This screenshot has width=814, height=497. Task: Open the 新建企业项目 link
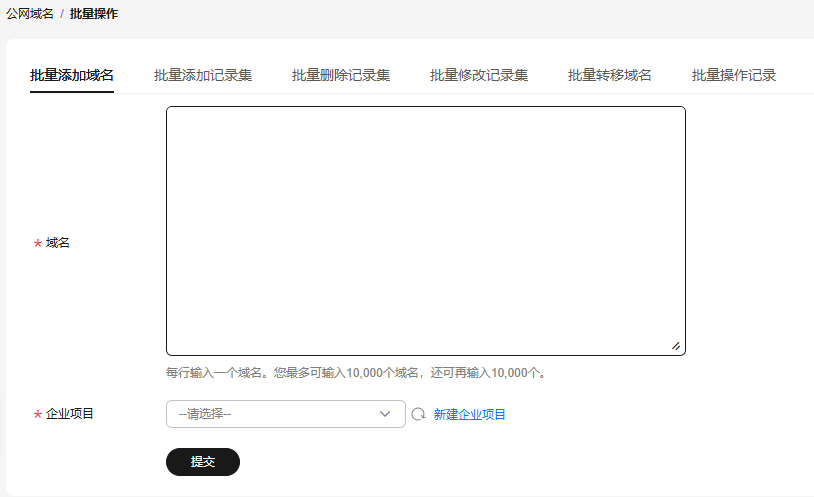[469, 414]
